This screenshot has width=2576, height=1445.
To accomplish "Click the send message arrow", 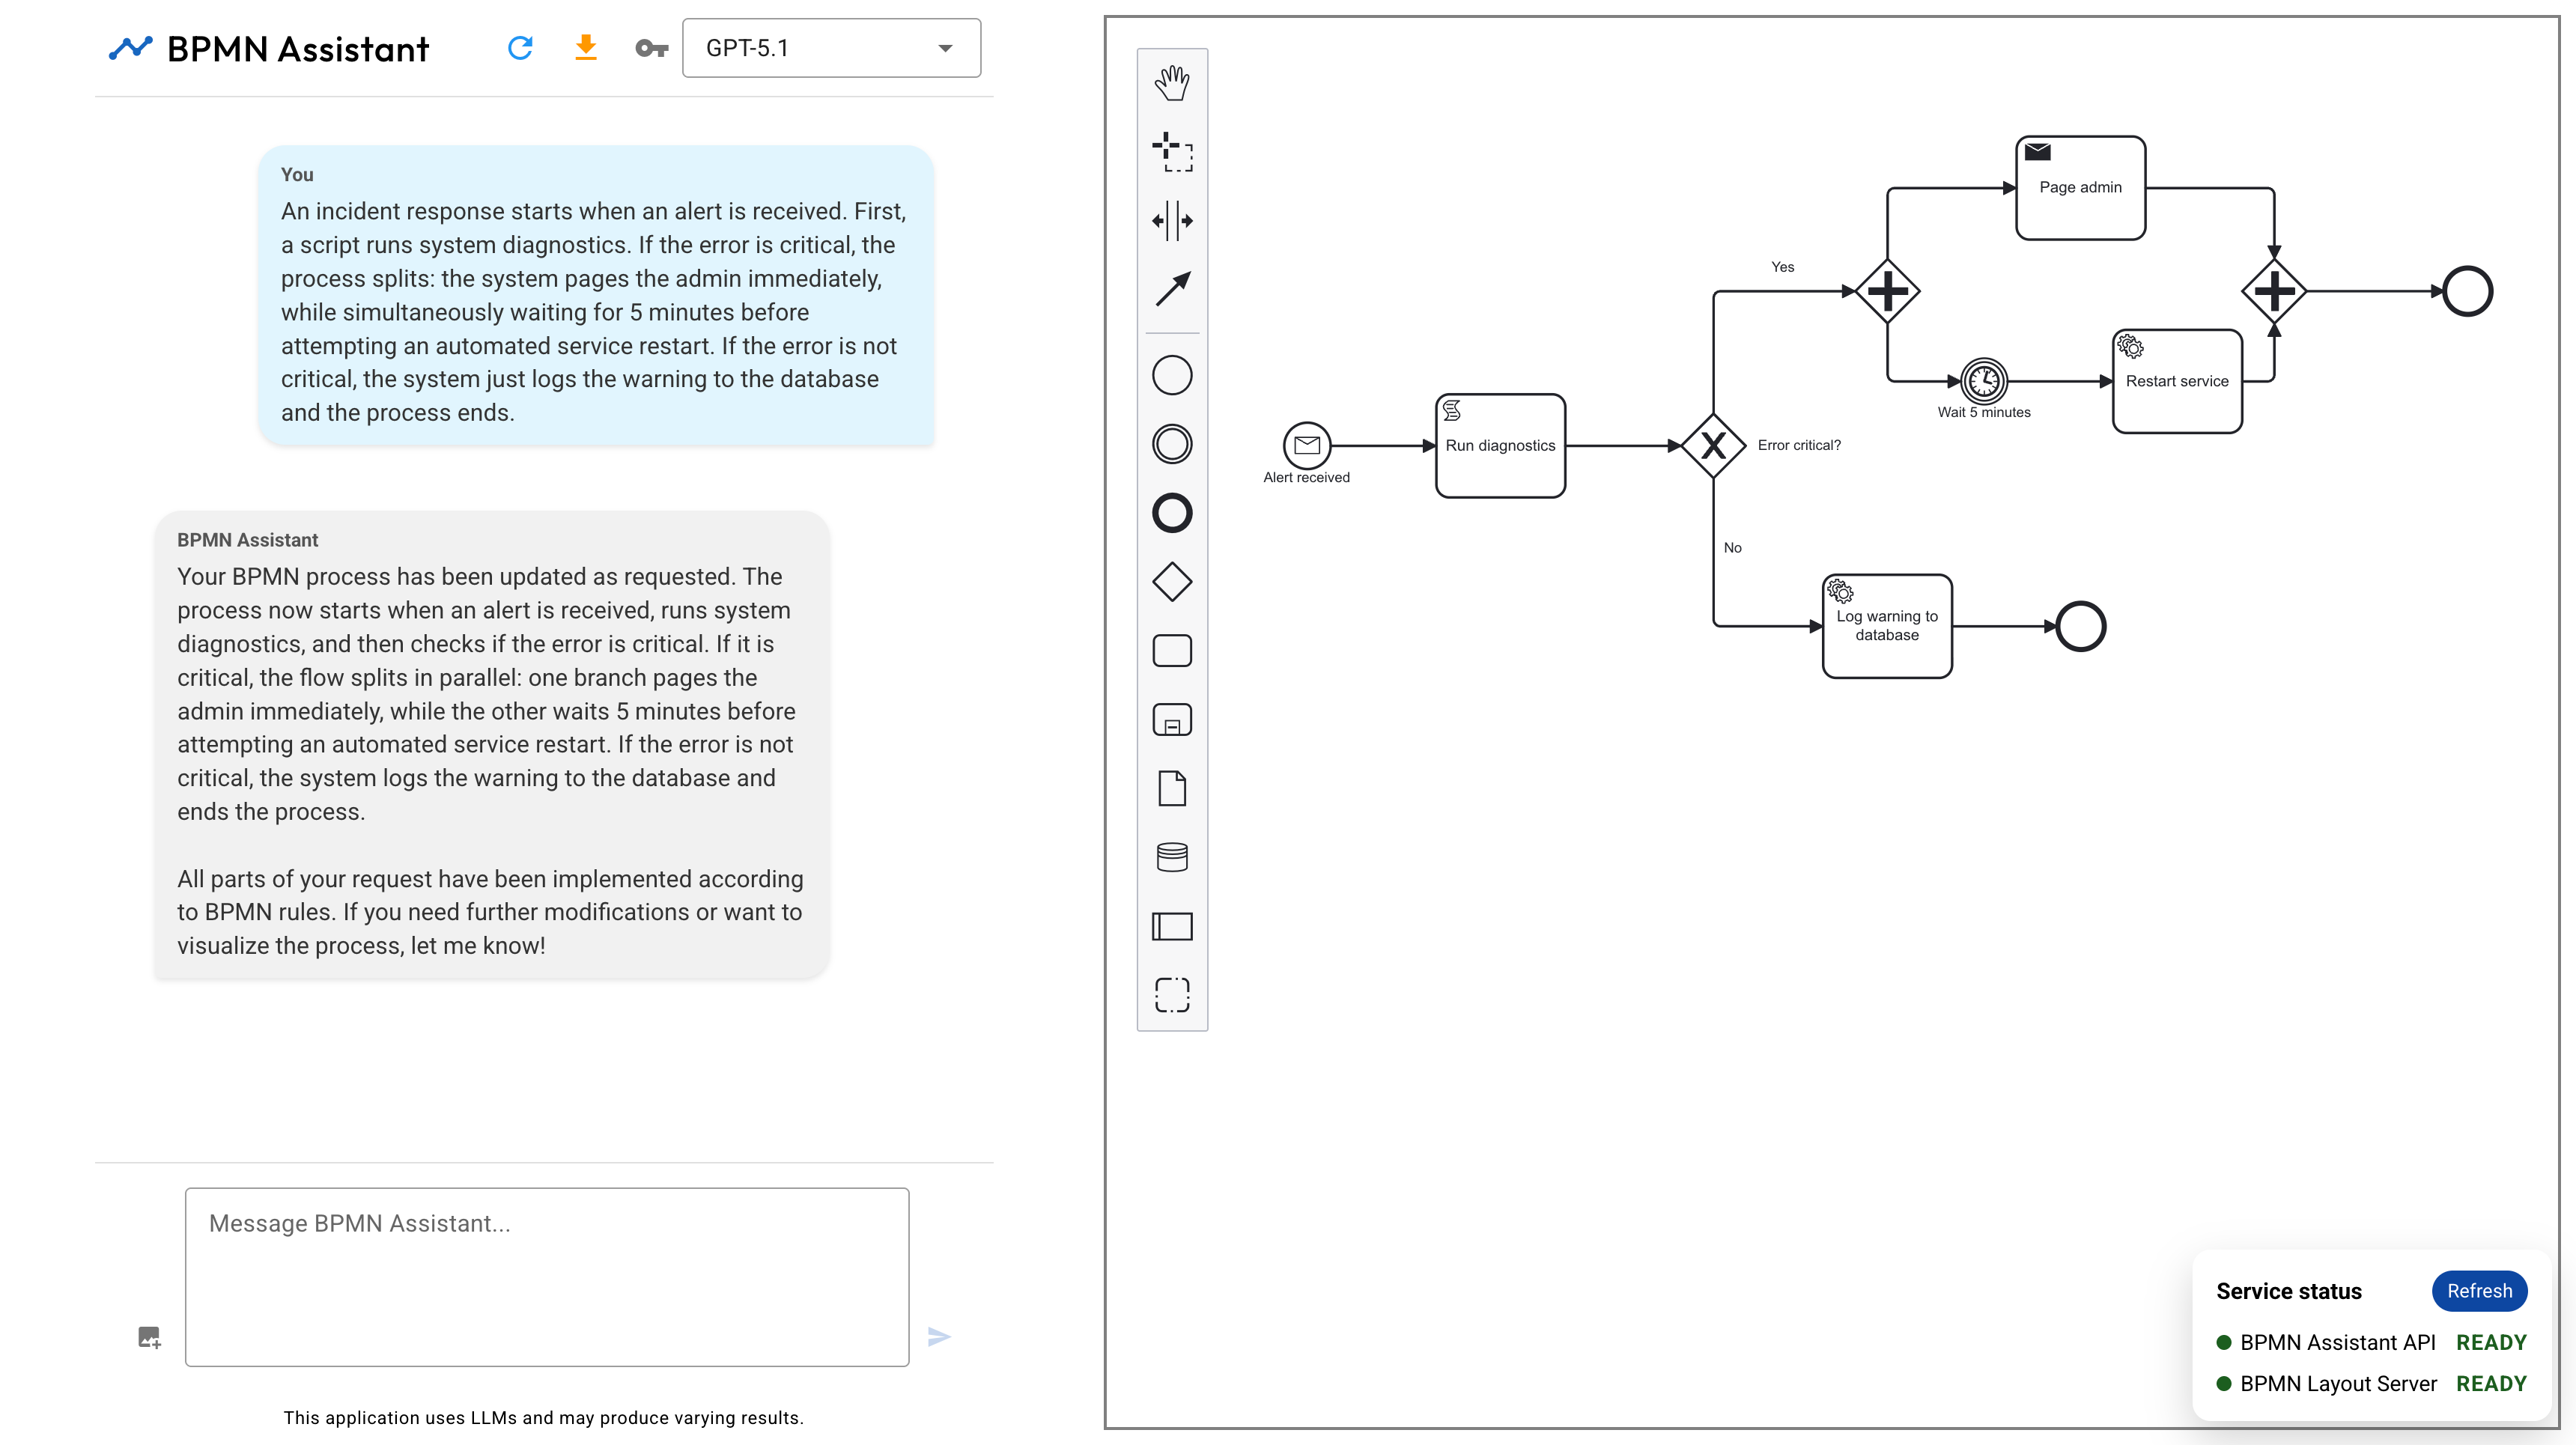I will tap(938, 1337).
